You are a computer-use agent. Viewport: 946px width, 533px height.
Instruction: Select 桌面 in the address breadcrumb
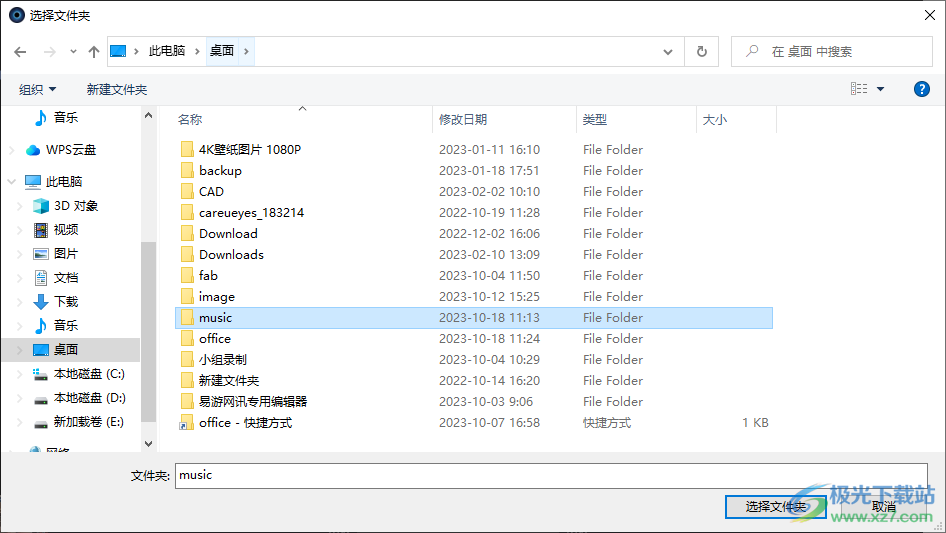[222, 51]
